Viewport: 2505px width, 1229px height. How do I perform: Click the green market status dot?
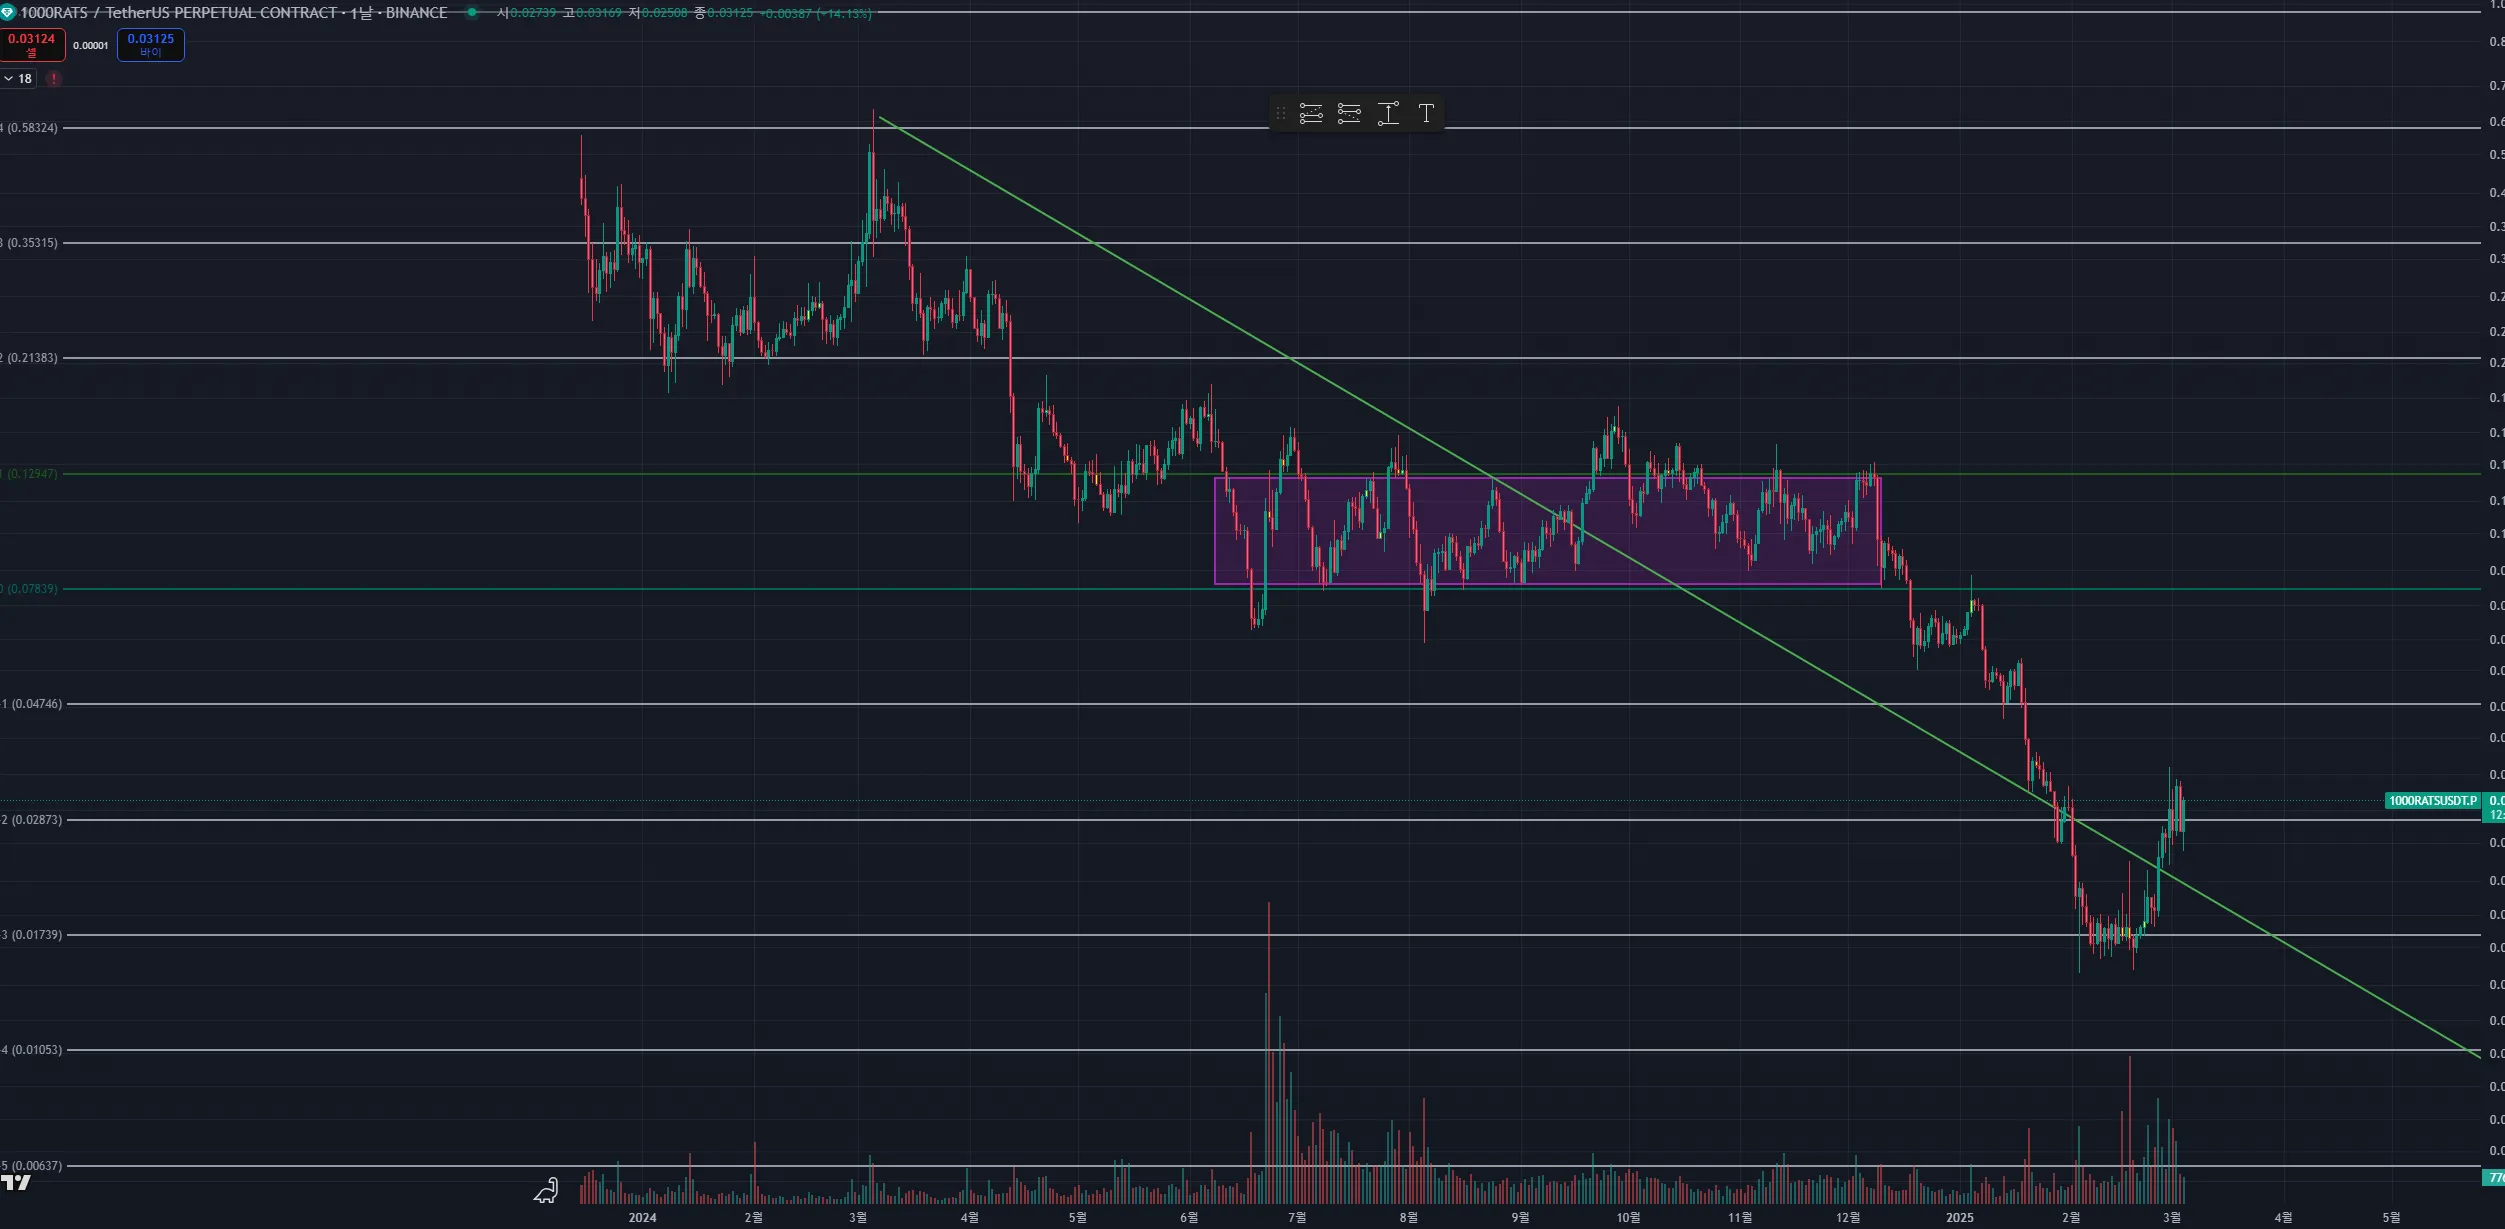tap(472, 13)
